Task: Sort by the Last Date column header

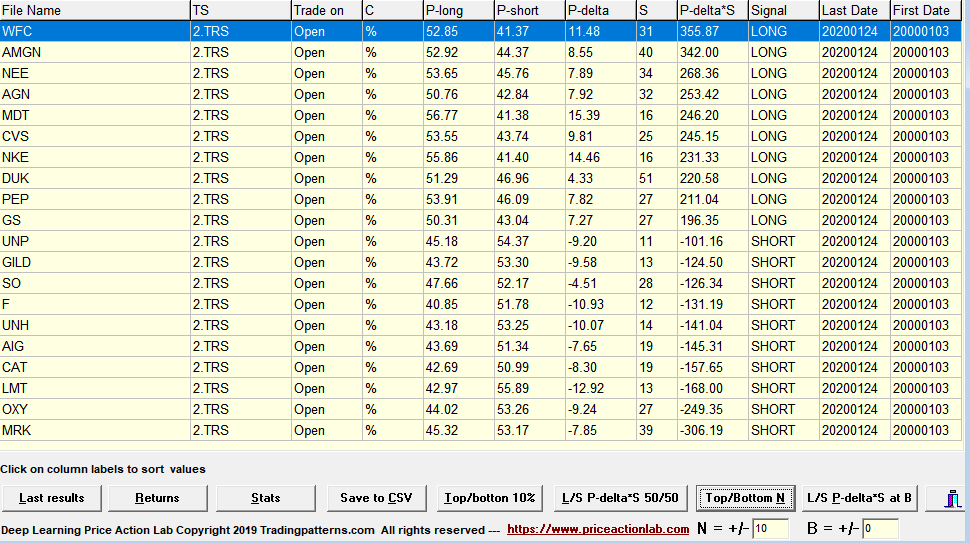Action: pyautogui.click(x=853, y=10)
